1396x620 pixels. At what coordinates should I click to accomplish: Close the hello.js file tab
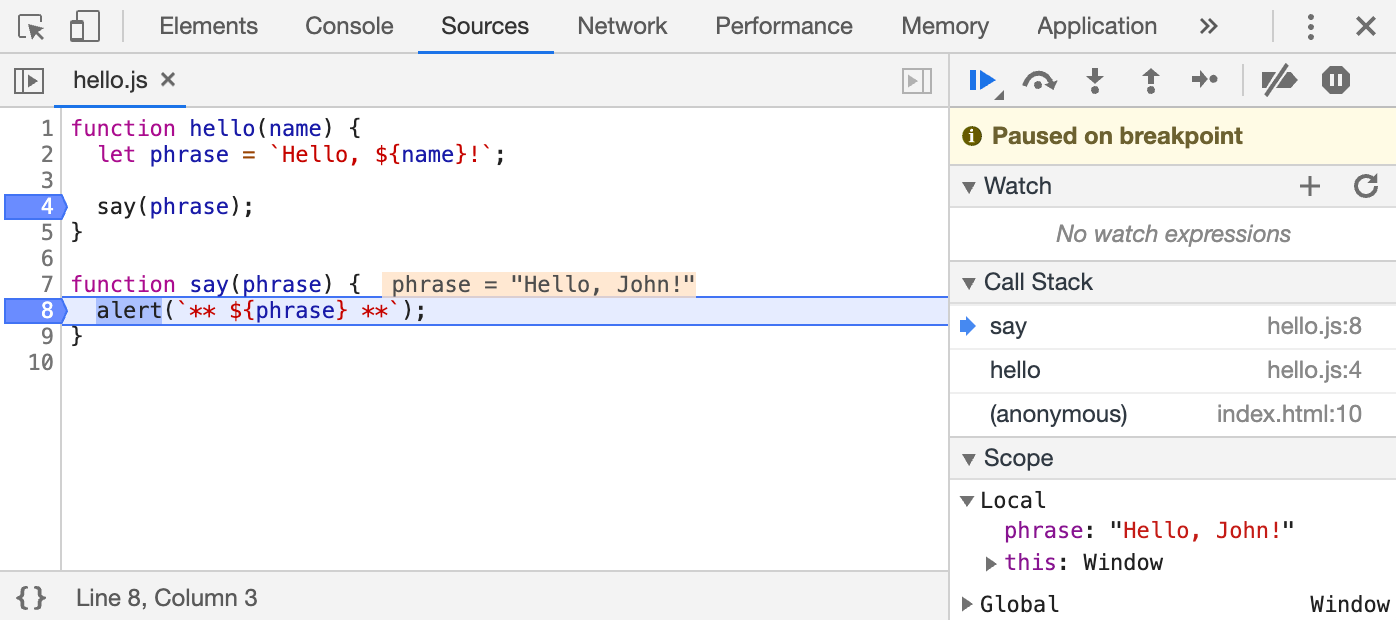pyautogui.click(x=168, y=80)
